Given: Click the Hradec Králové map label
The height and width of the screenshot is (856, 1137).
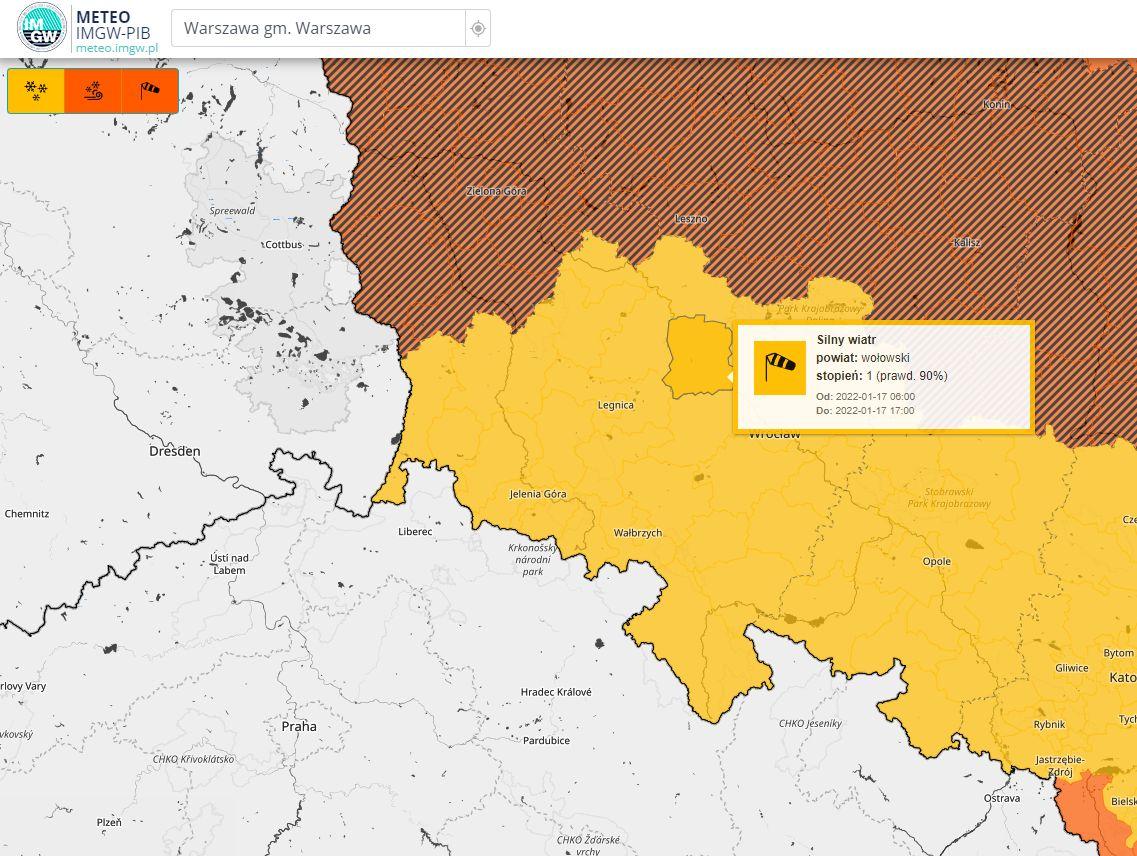Looking at the screenshot, I should (556, 692).
